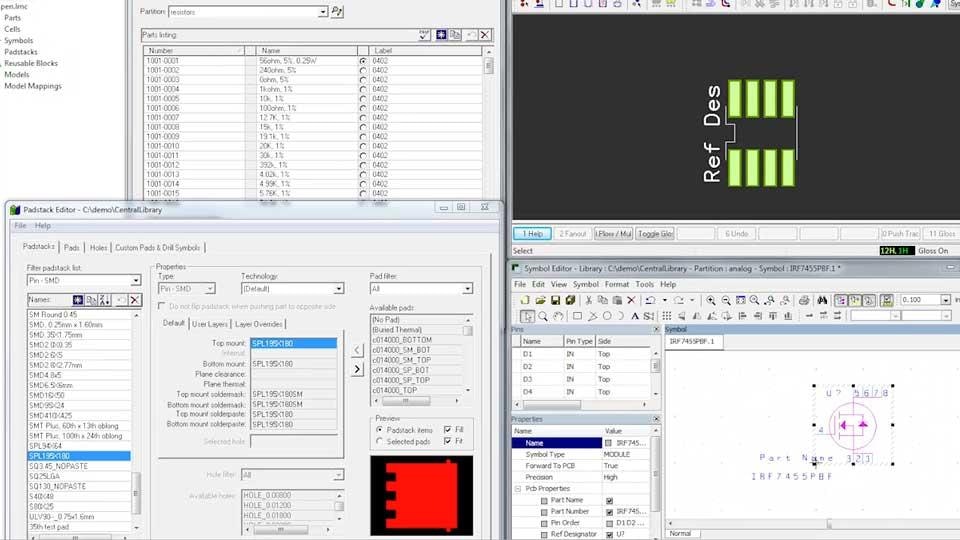Click the Padstack Names sort A-Z icon
Screen dimensions: 960x540
[x=105, y=299]
